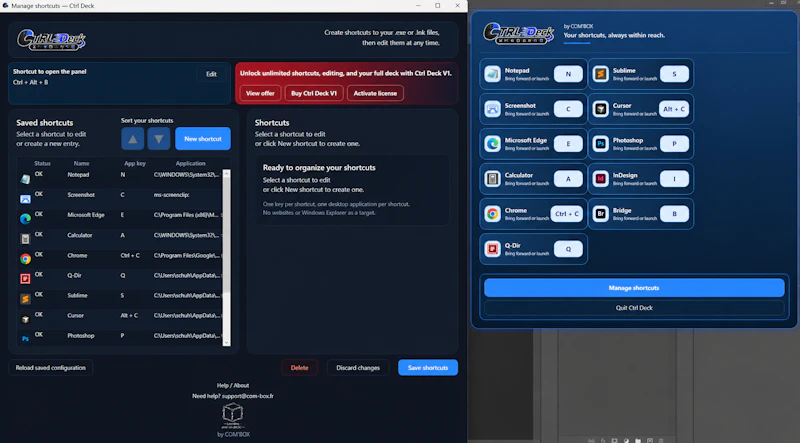This screenshot has height=443, width=800.
Task: Click the Status column header
Action: coord(42,163)
